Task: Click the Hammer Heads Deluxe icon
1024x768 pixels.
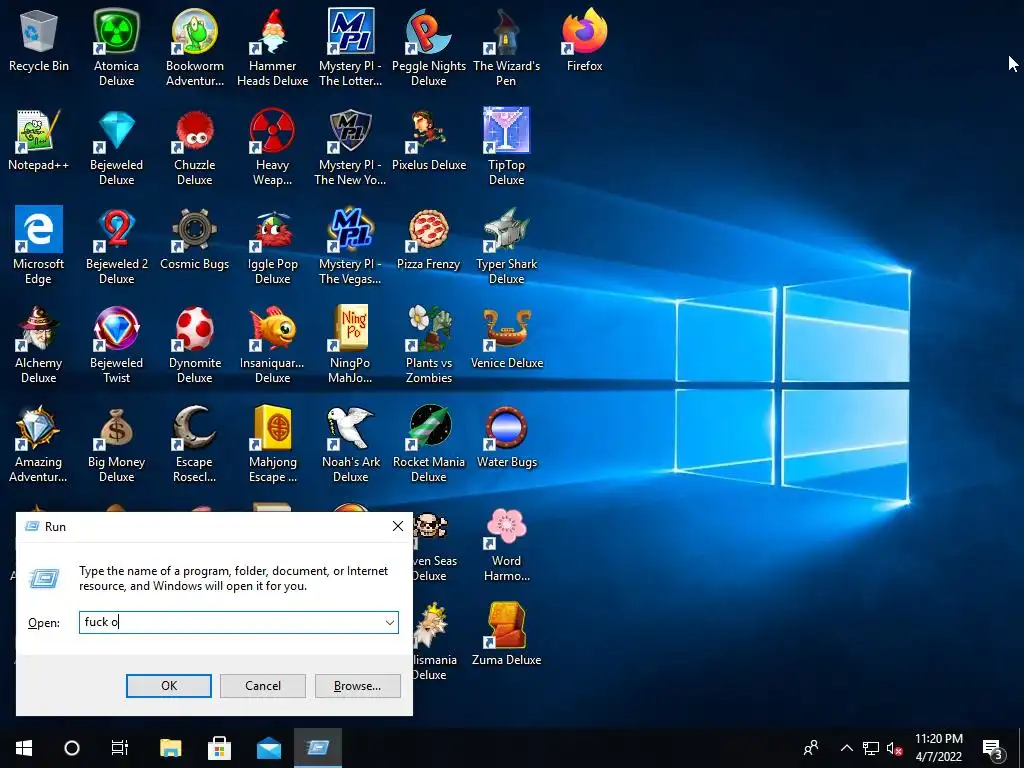Action: [x=272, y=47]
